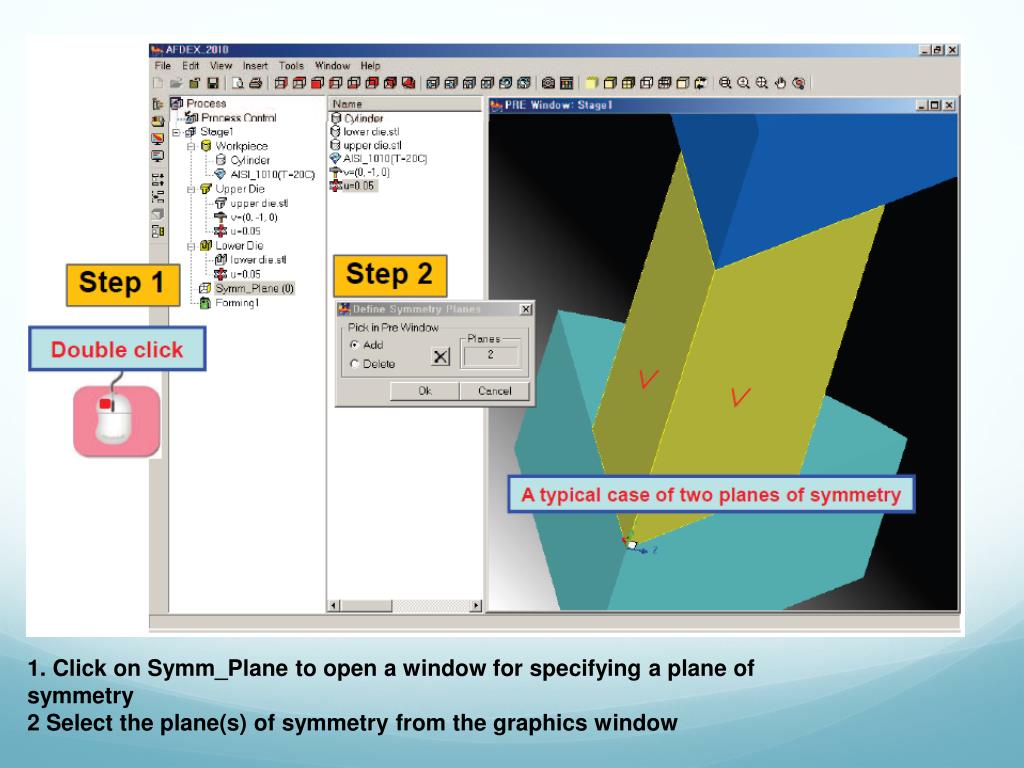The width and height of the screenshot is (1024, 768).
Task: Select v=(0, -1, 0) in the process tree
Action: 254,217
